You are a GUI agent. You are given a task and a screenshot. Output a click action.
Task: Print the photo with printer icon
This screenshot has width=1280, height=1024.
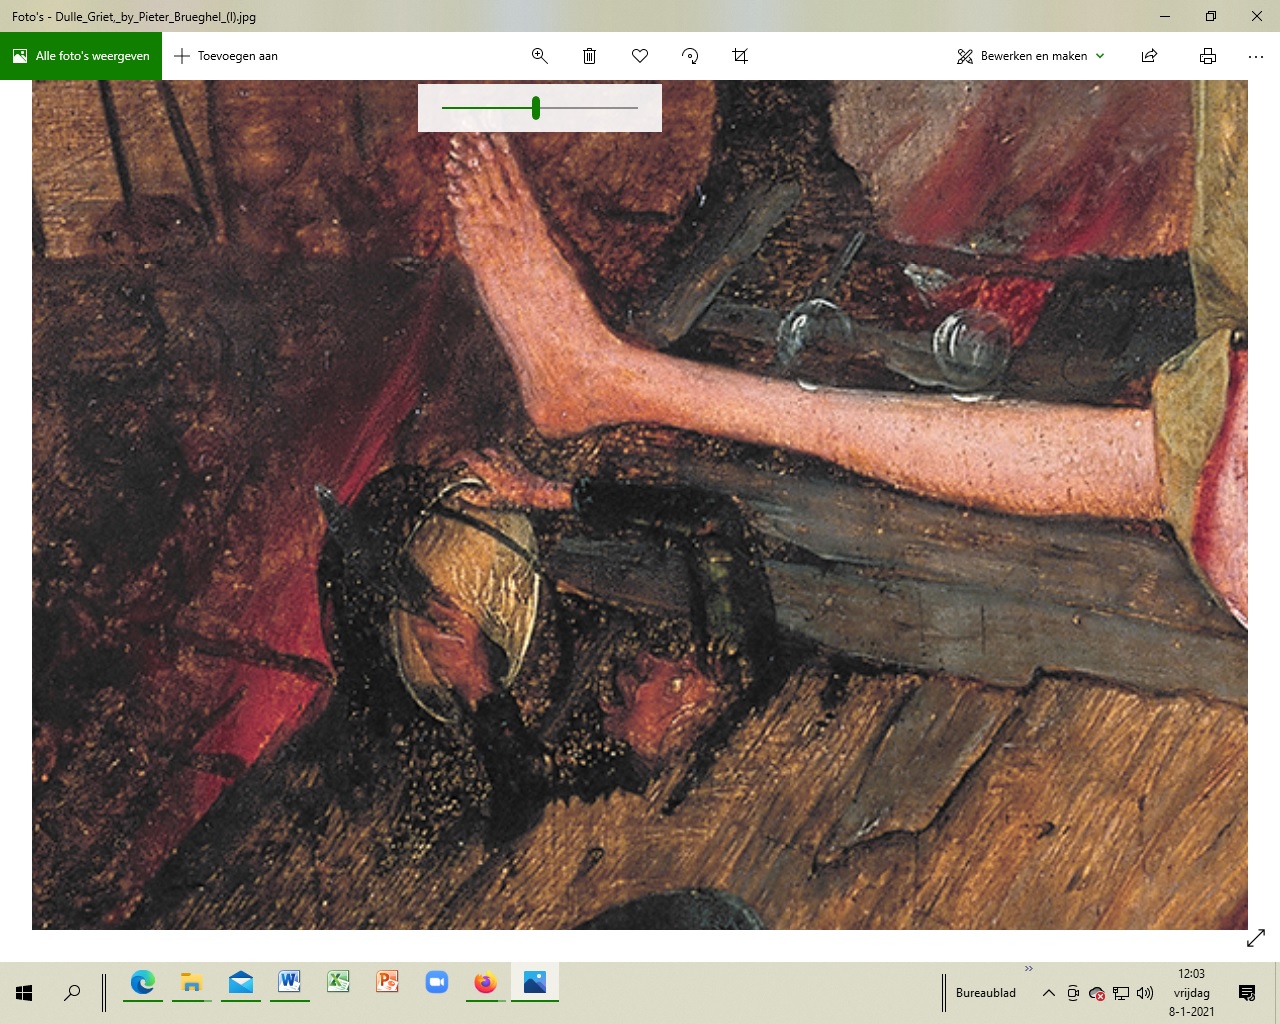[x=1208, y=56]
